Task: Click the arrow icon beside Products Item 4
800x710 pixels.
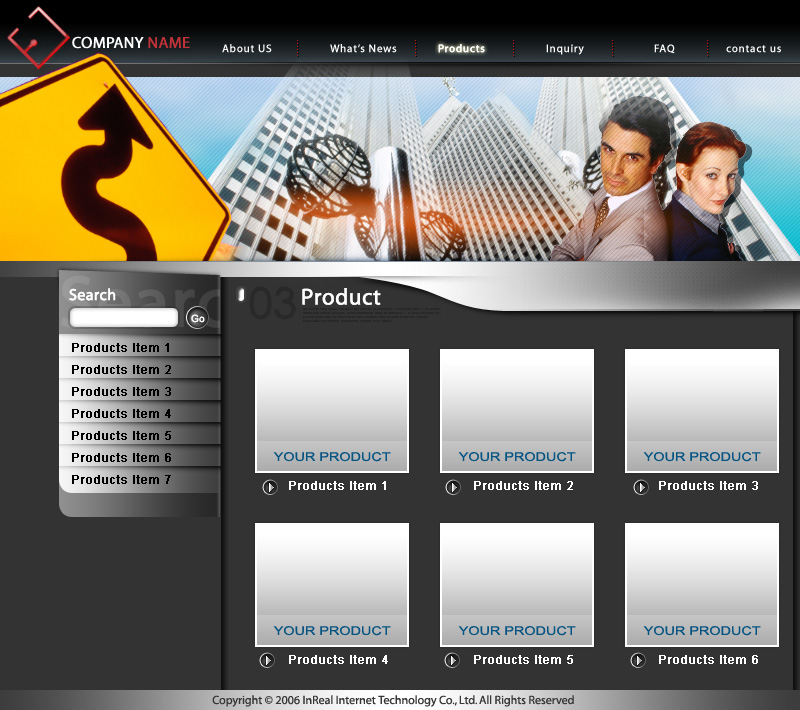Action: coord(267,660)
